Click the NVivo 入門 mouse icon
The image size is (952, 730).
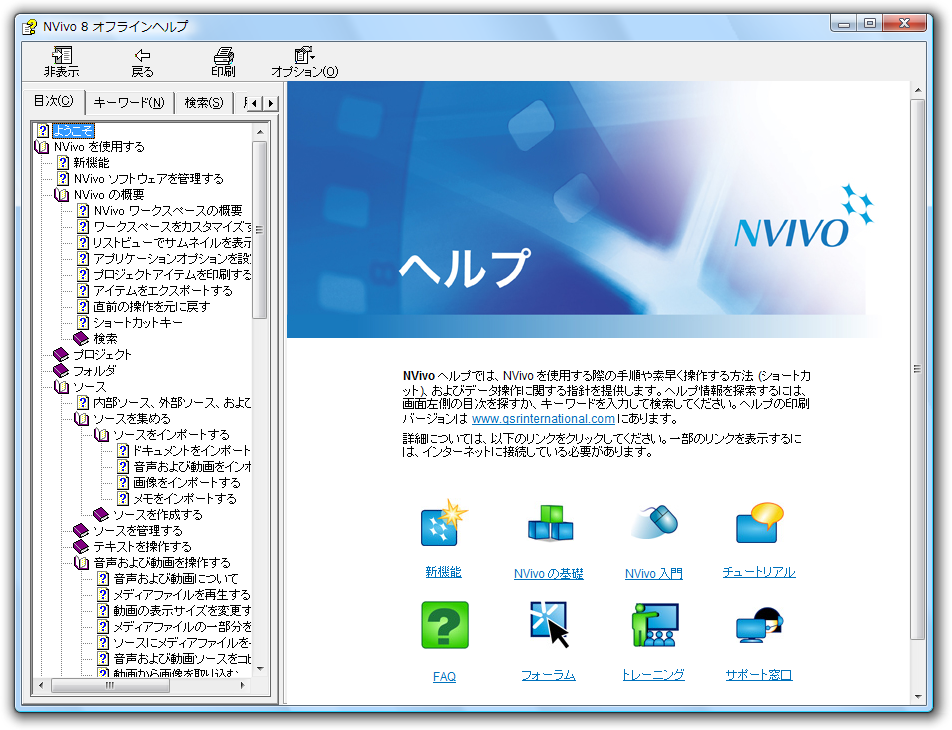(x=654, y=521)
